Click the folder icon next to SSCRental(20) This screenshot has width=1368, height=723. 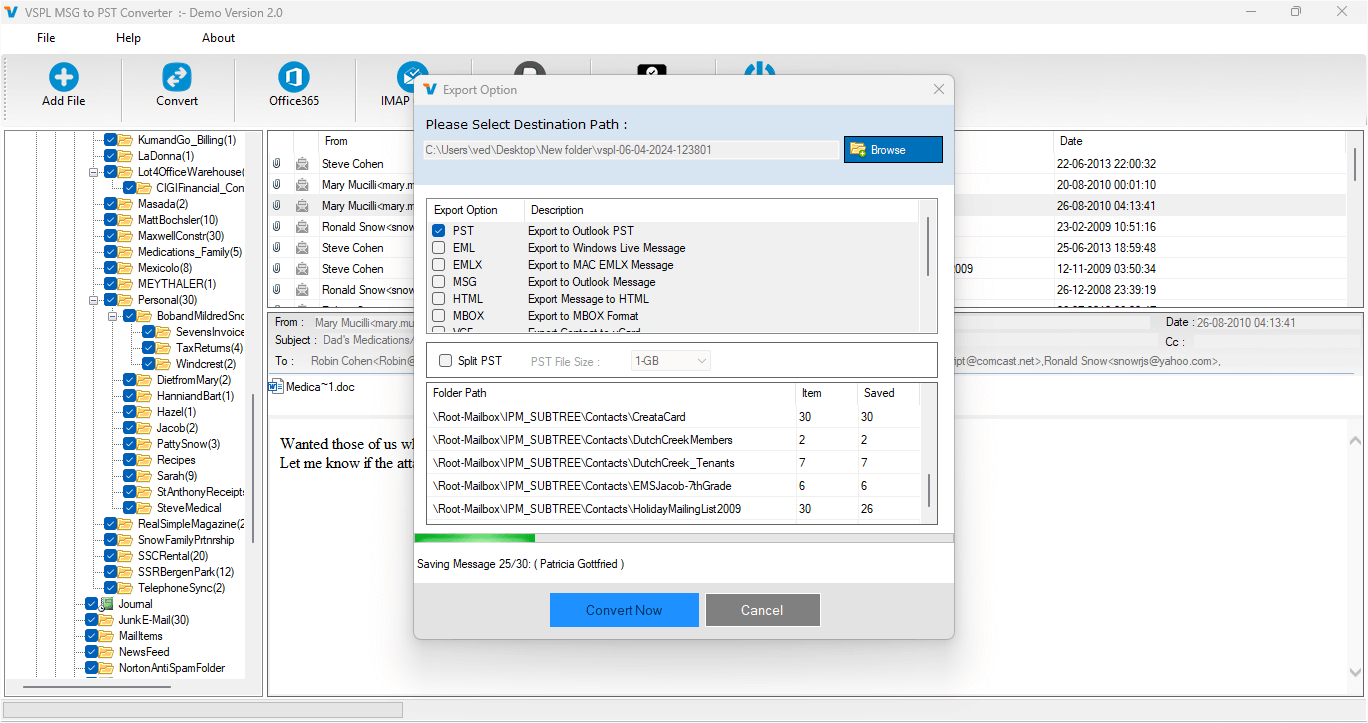126,556
